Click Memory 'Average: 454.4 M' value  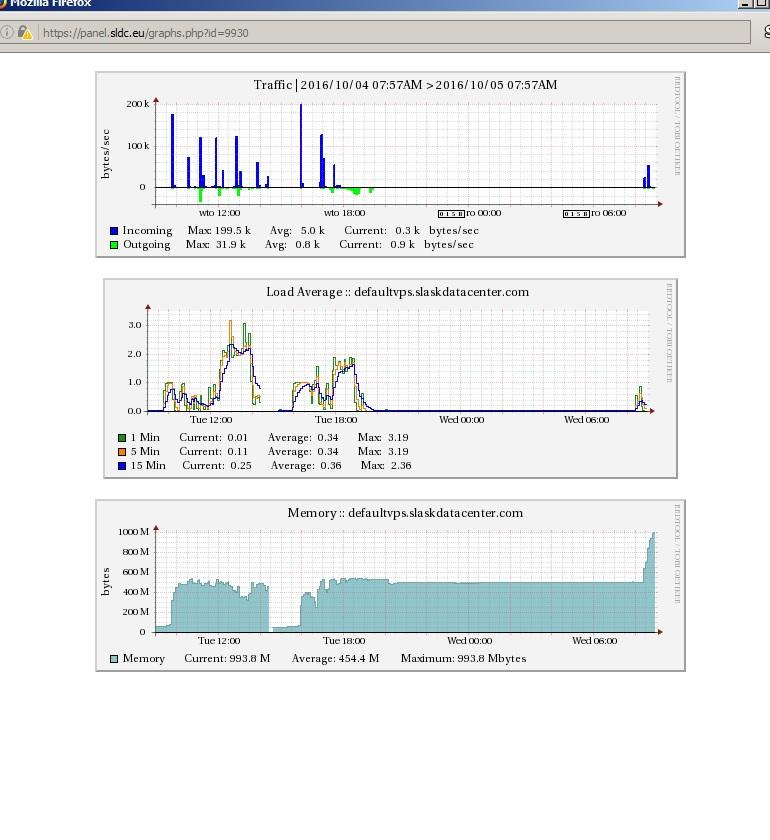[x=335, y=658]
